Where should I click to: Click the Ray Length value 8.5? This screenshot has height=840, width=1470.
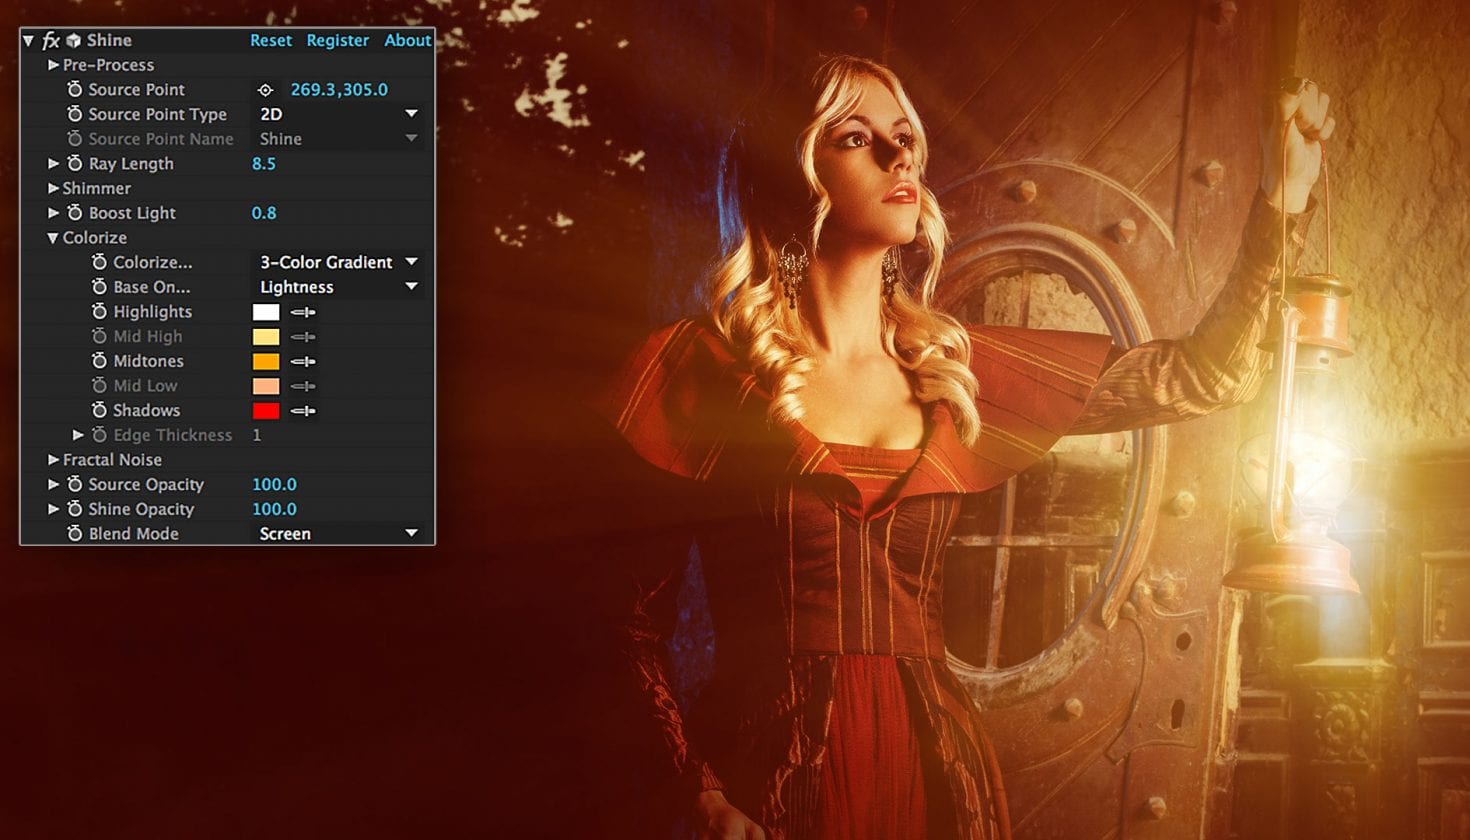pyautogui.click(x=264, y=164)
